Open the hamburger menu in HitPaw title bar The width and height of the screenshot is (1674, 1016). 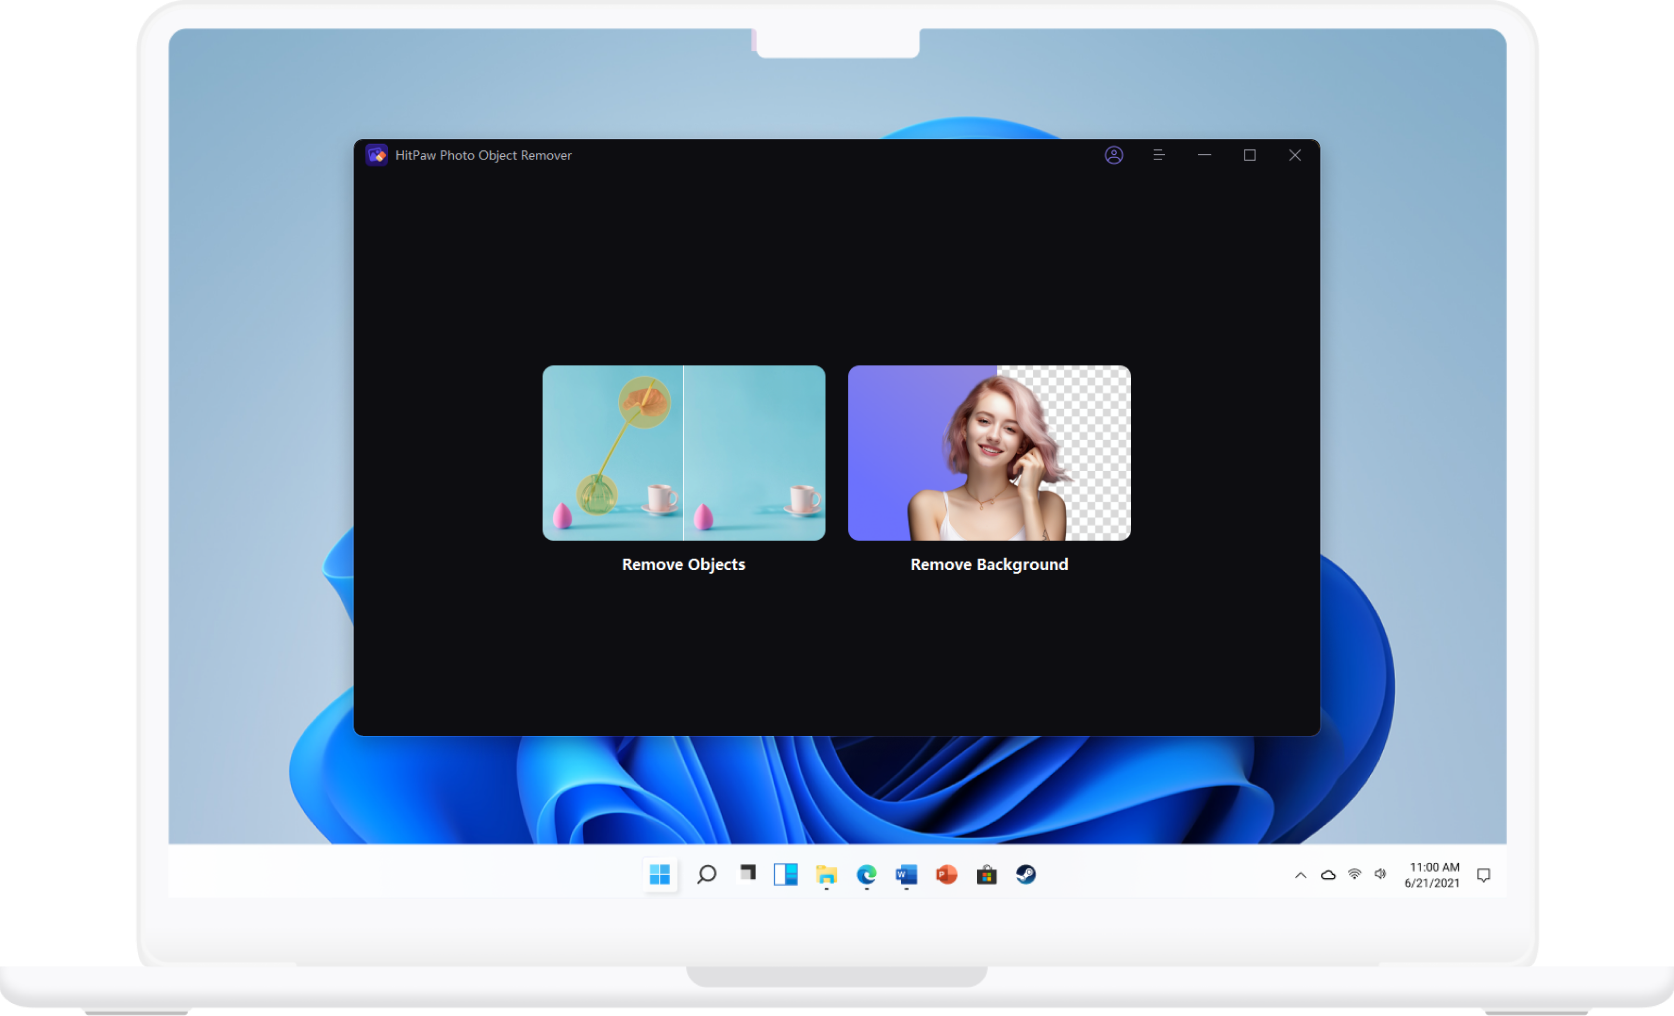click(1158, 155)
